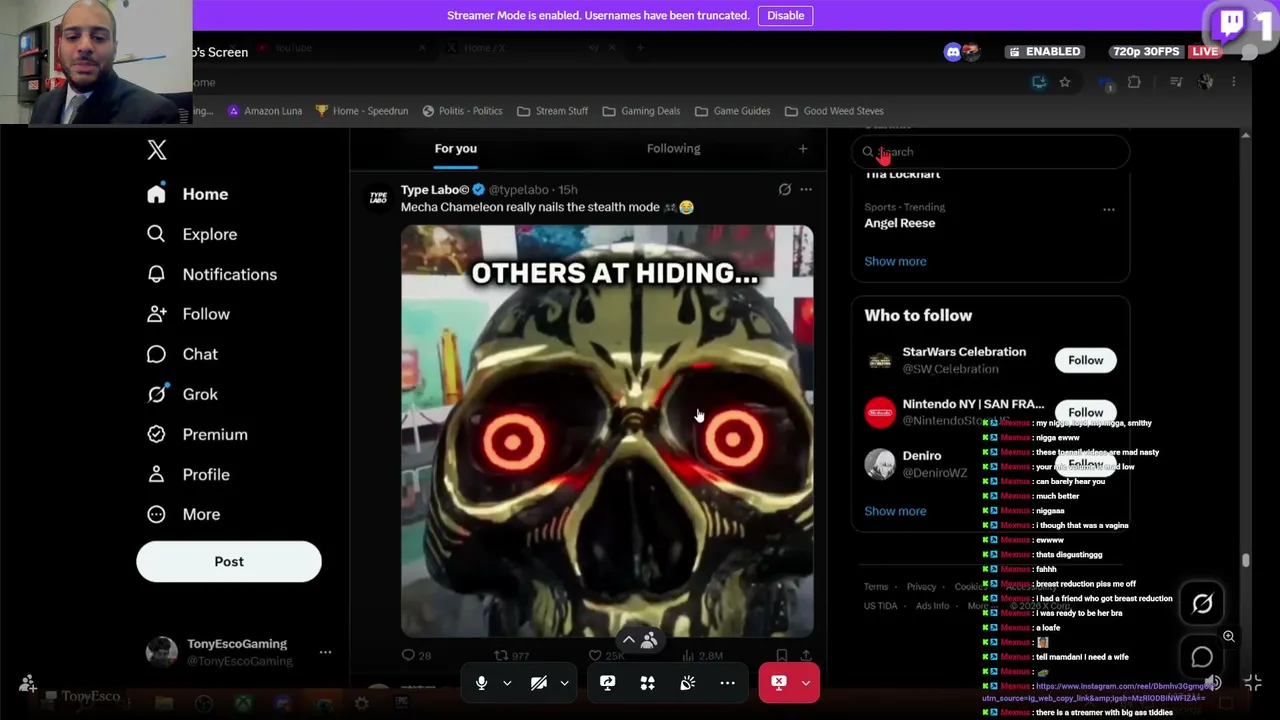The image size is (1280, 720).
Task: Add a new timeline tab with plus icon
Action: pyautogui.click(x=802, y=149)
